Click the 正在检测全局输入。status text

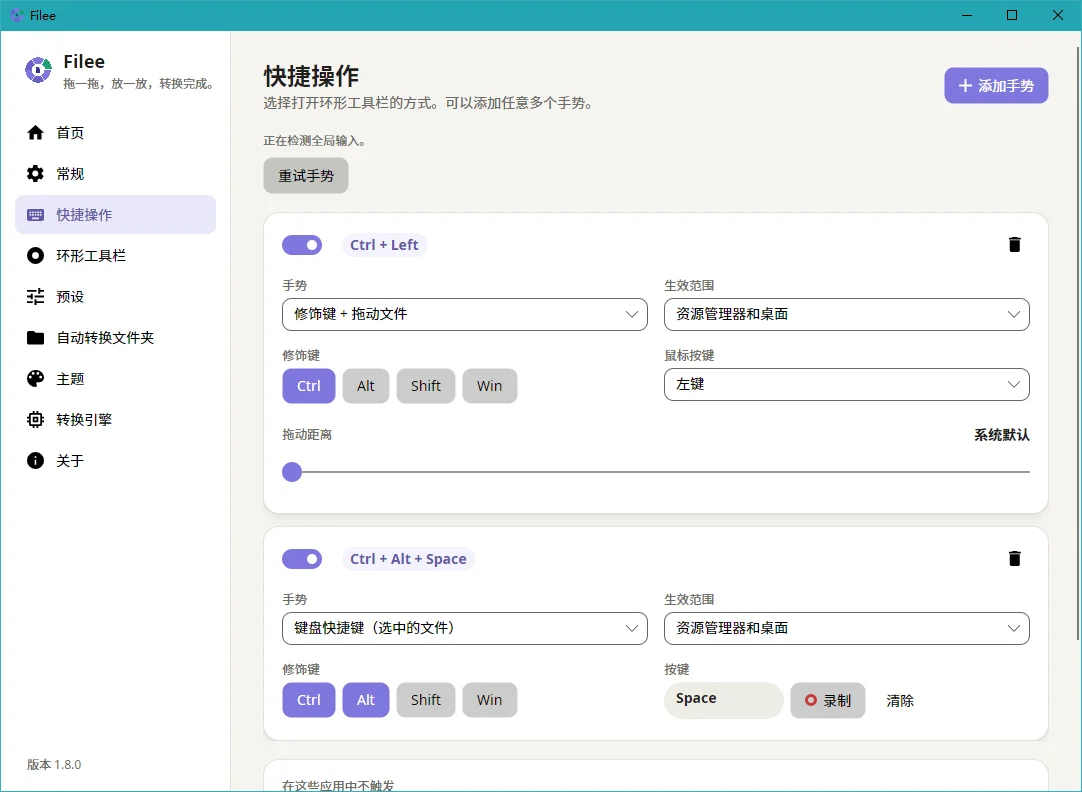(315, 141)
